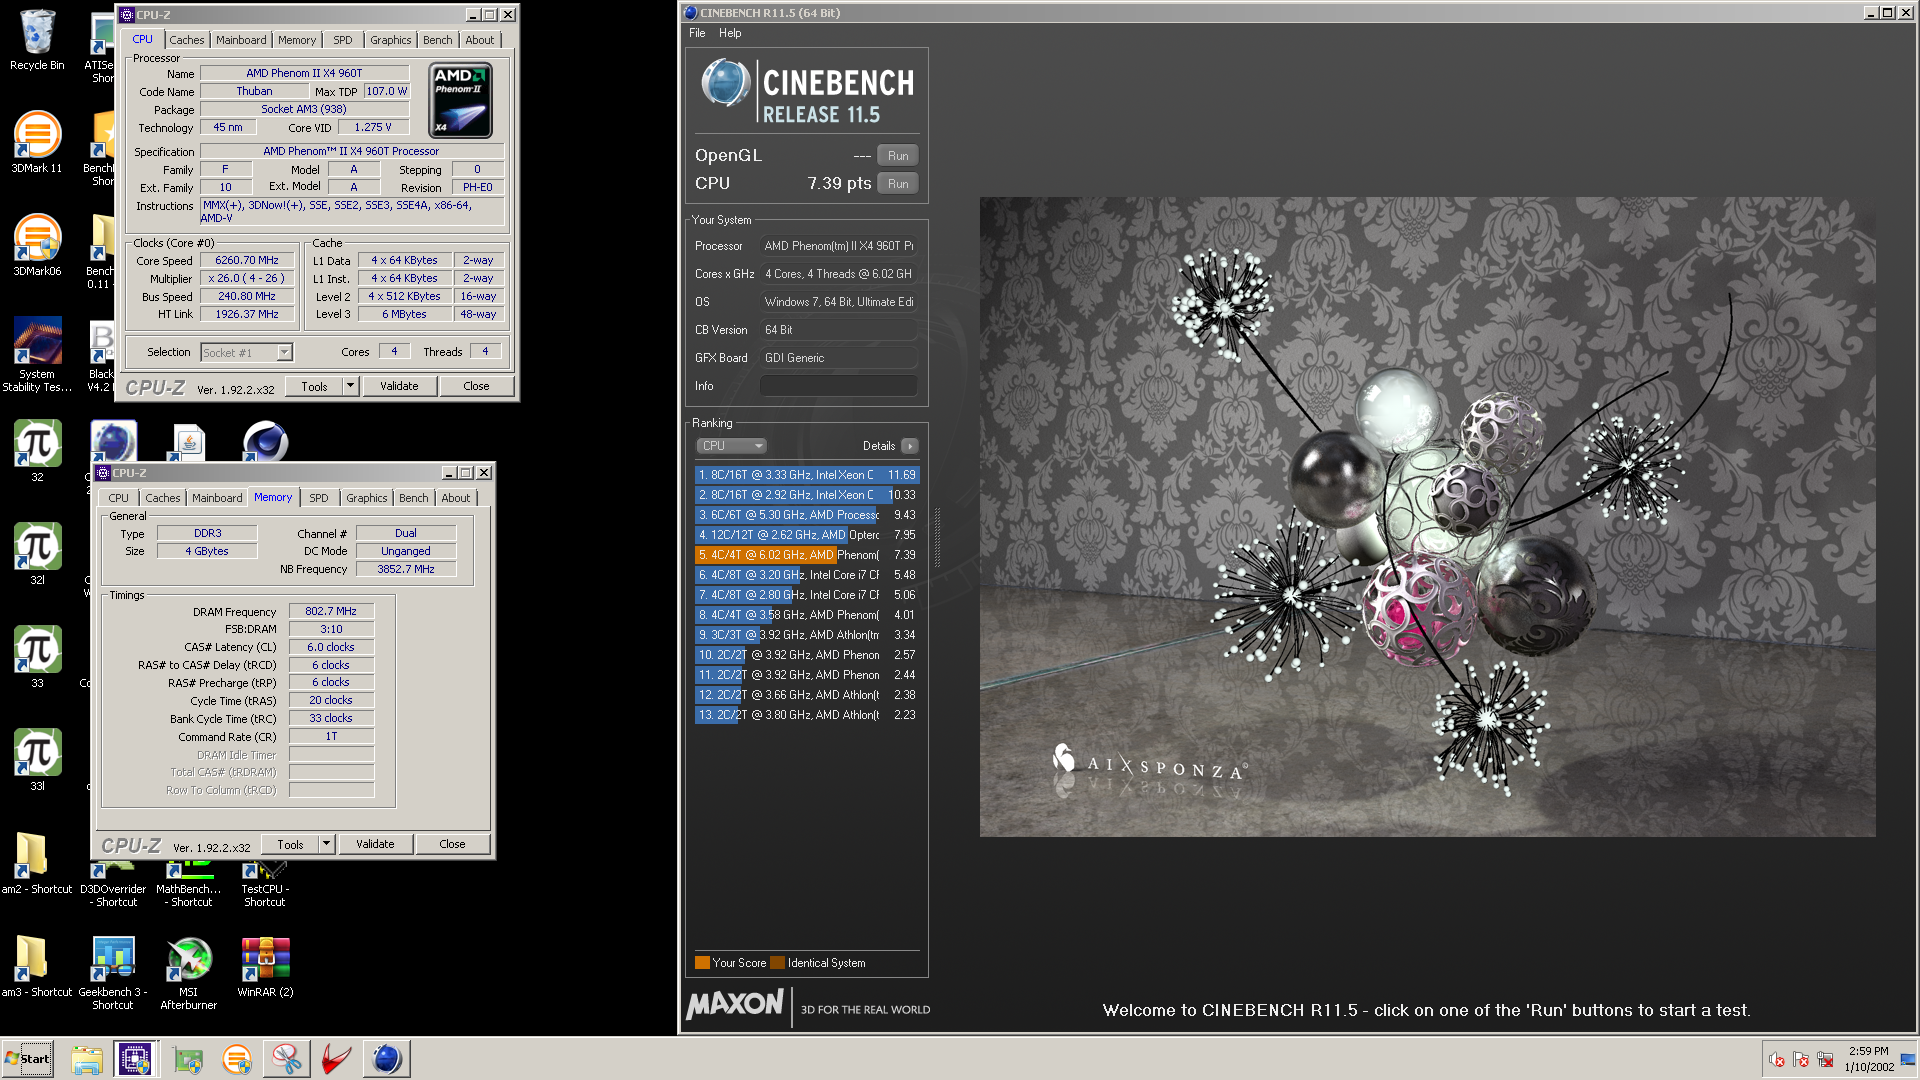Click the muted volume tray icon

pyautogui.click(x=1777, y=1060)
